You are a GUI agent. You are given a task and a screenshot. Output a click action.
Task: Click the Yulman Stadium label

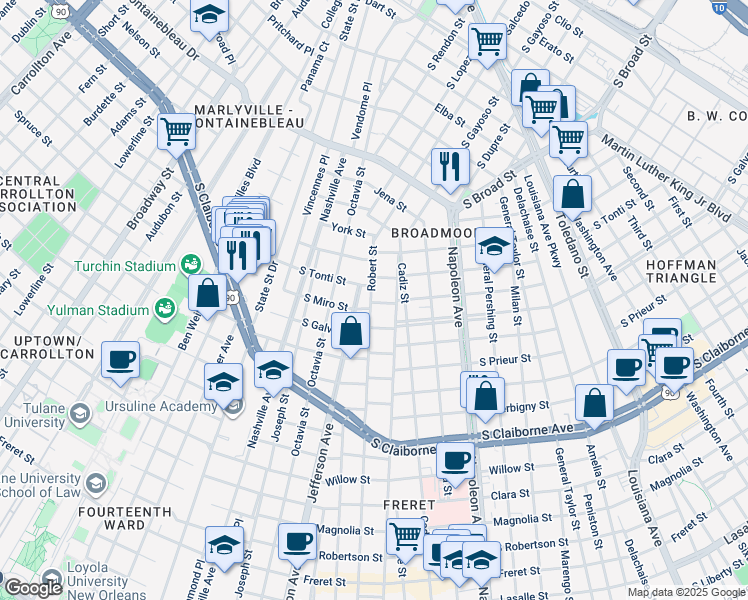pos(98,310)
